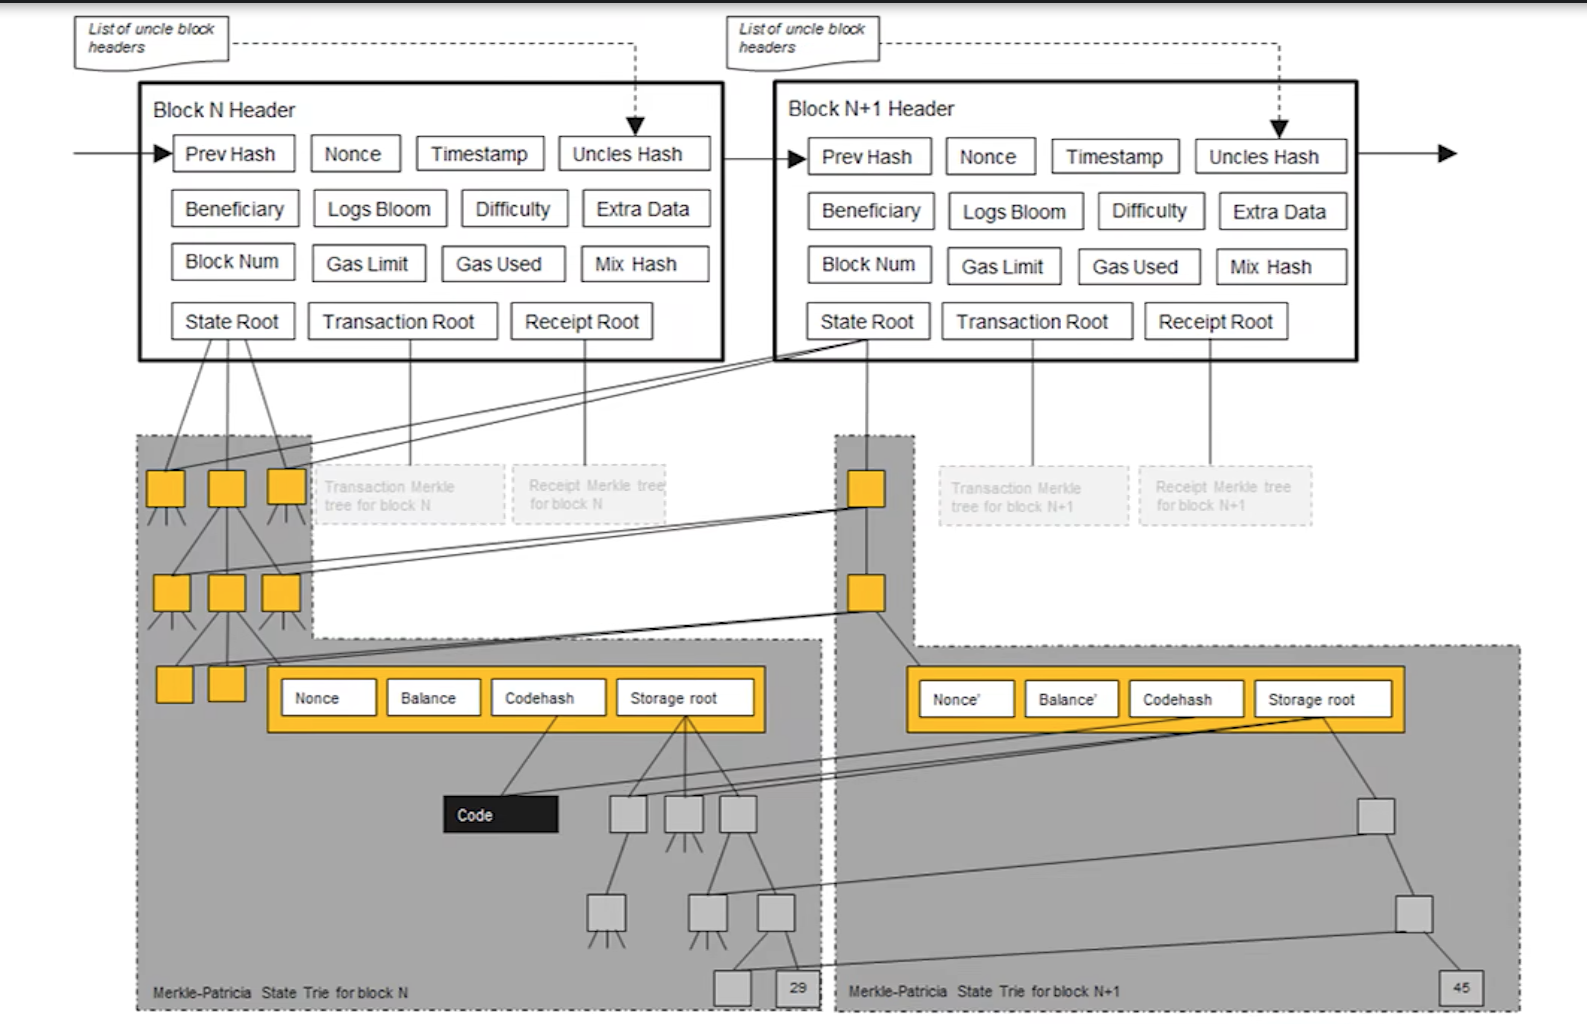
Task: Click Merkle-Patricia State Trie for block N label
Action: (x=280, y=993)
